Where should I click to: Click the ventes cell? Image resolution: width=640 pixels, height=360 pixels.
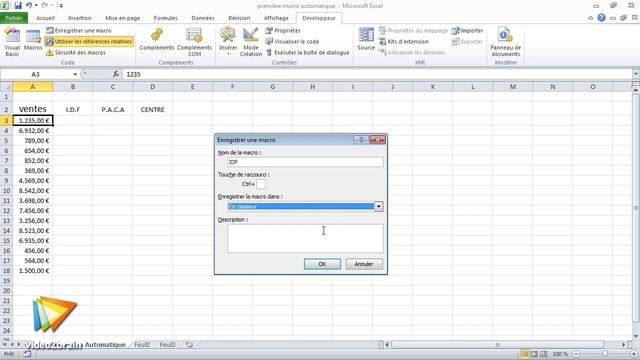(x=33, y=109)
